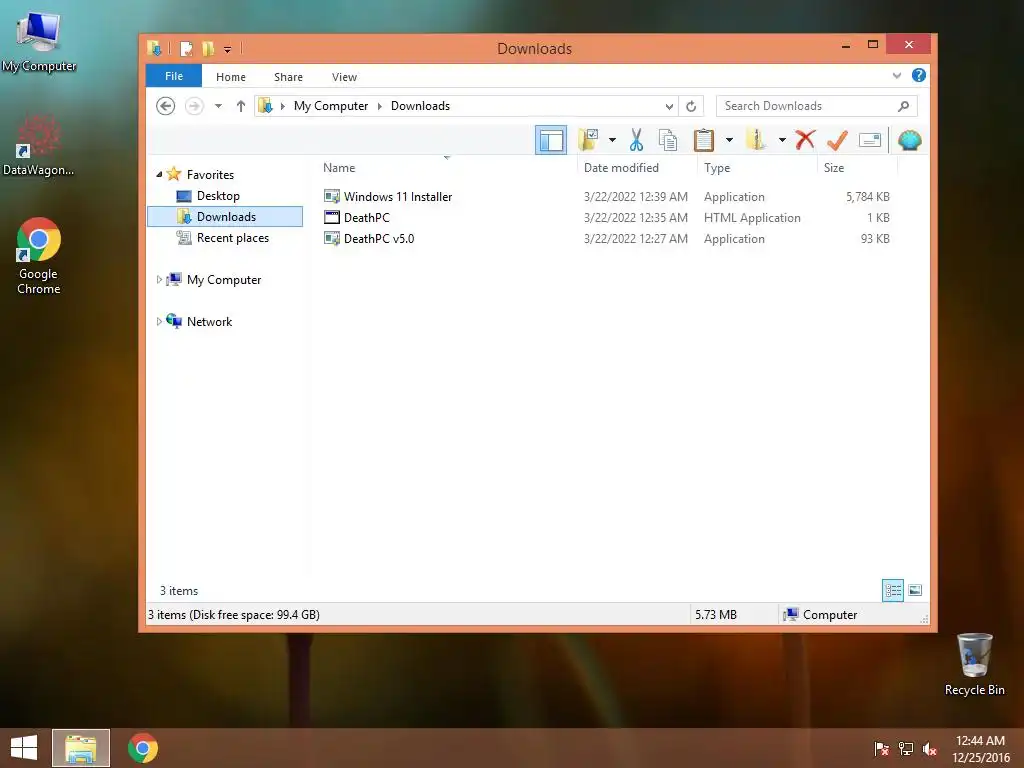Screen dimensions: 1024x768
Task: Open the File tab
Action: (x=174, y=76)
